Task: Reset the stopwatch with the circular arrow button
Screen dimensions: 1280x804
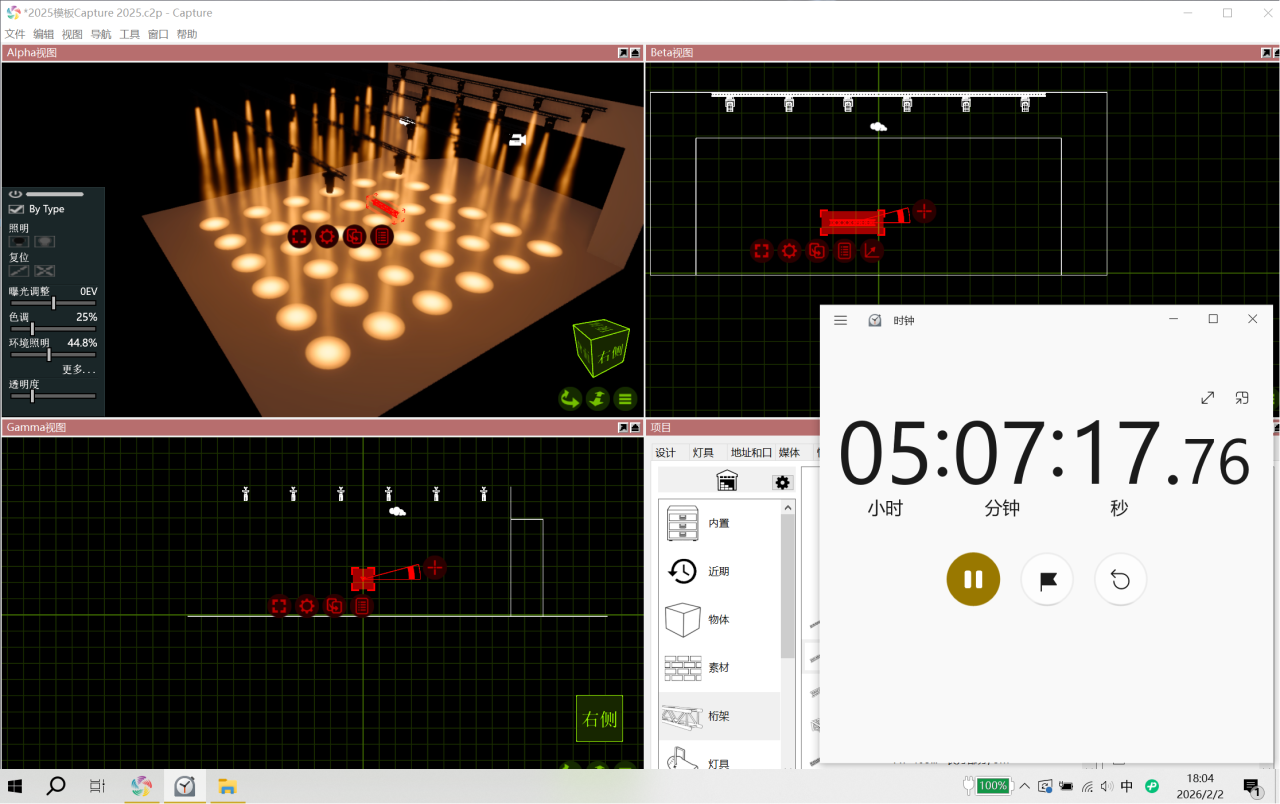Action: click(1120, 580)
